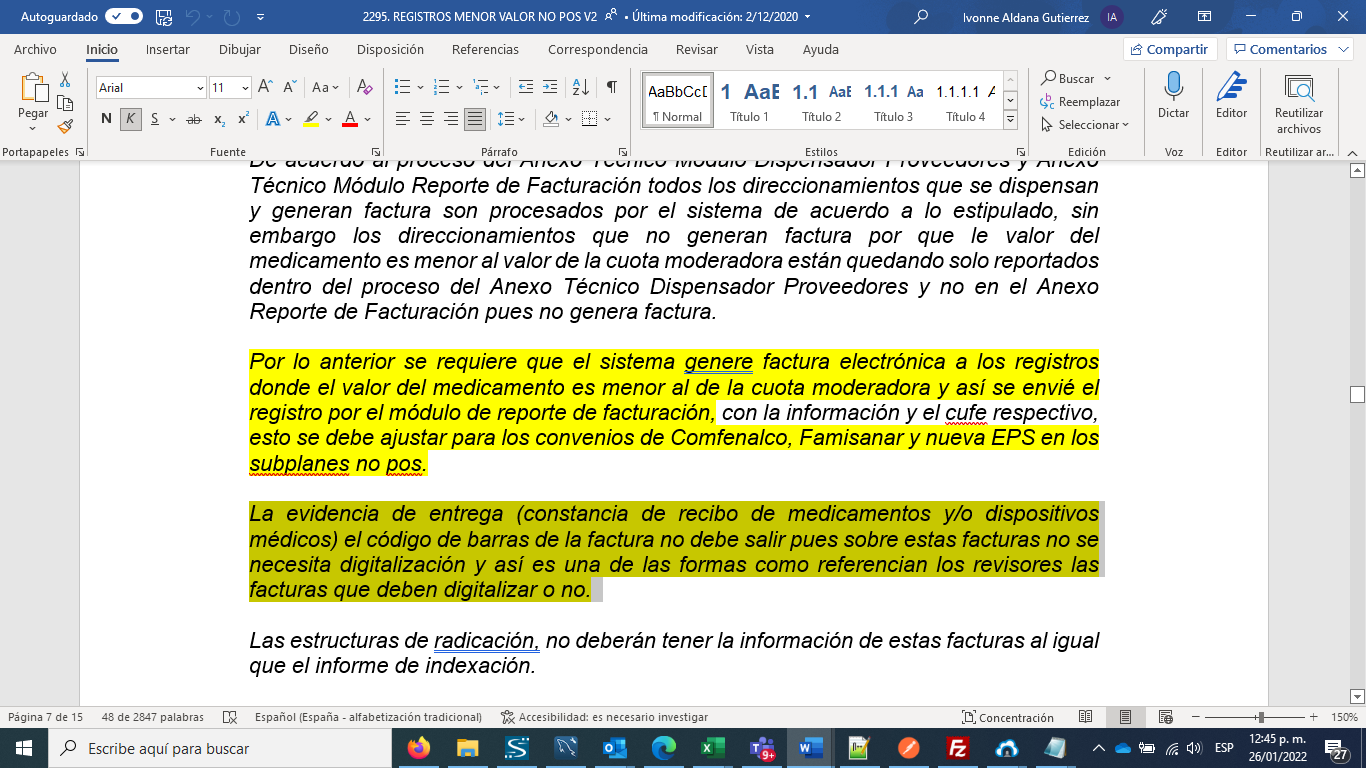Switch to the Vista tab

pos(760,49)
